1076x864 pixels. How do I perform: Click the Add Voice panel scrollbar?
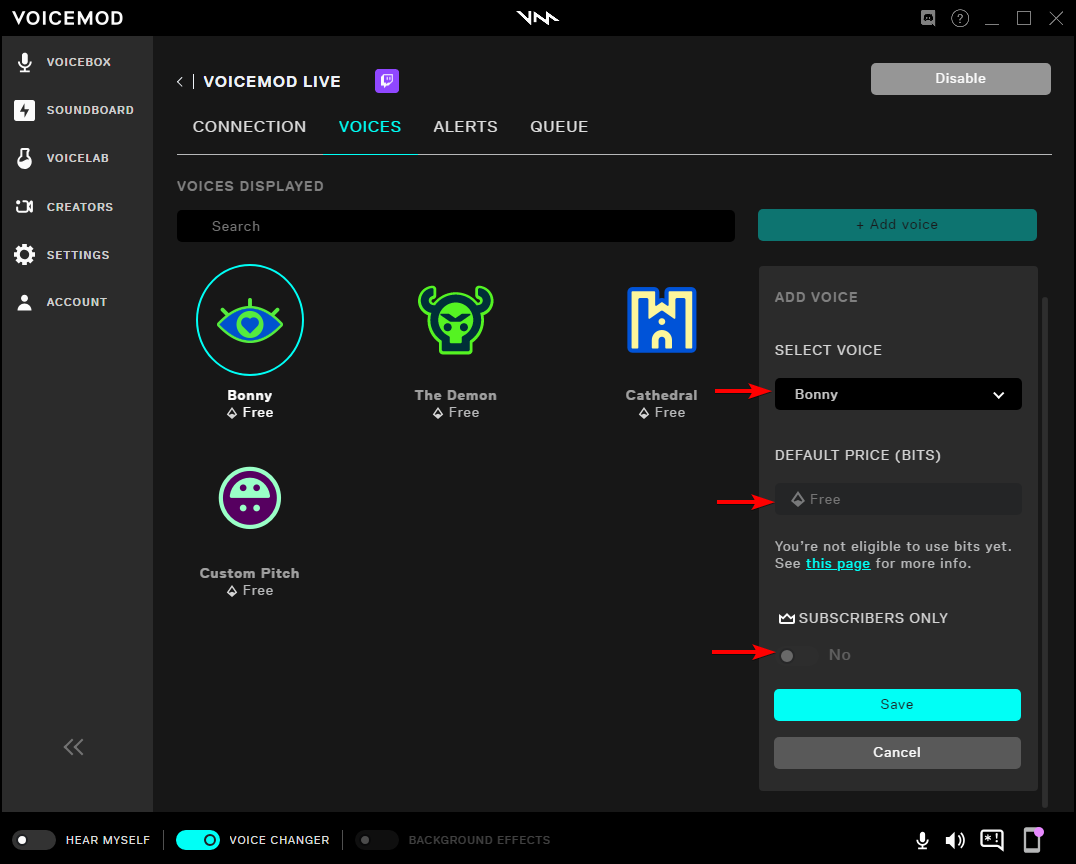pyautogui.click(x=1044, y=552)
